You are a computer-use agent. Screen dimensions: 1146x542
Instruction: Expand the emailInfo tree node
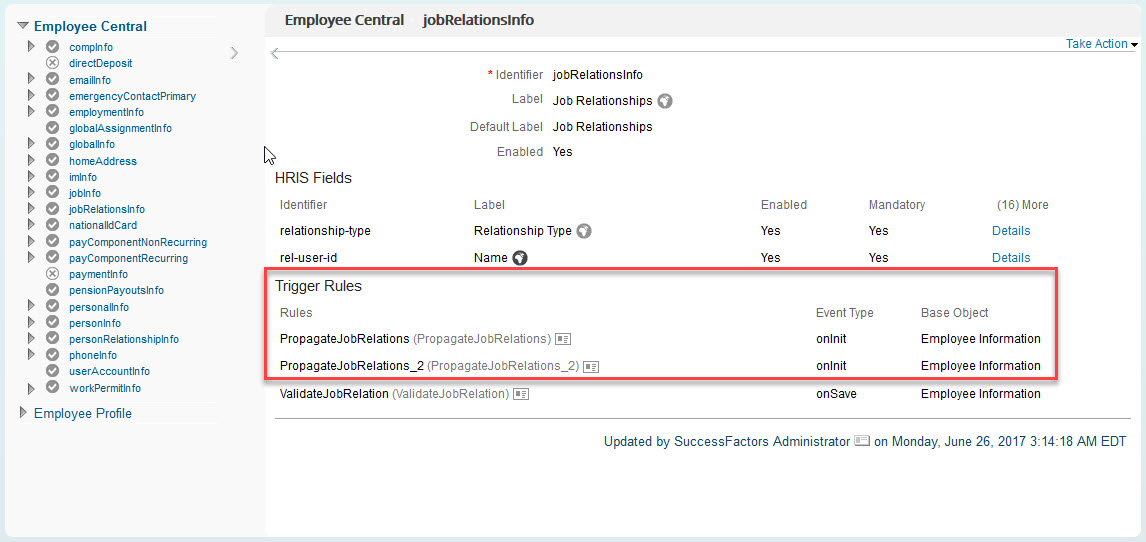[31, 78]
